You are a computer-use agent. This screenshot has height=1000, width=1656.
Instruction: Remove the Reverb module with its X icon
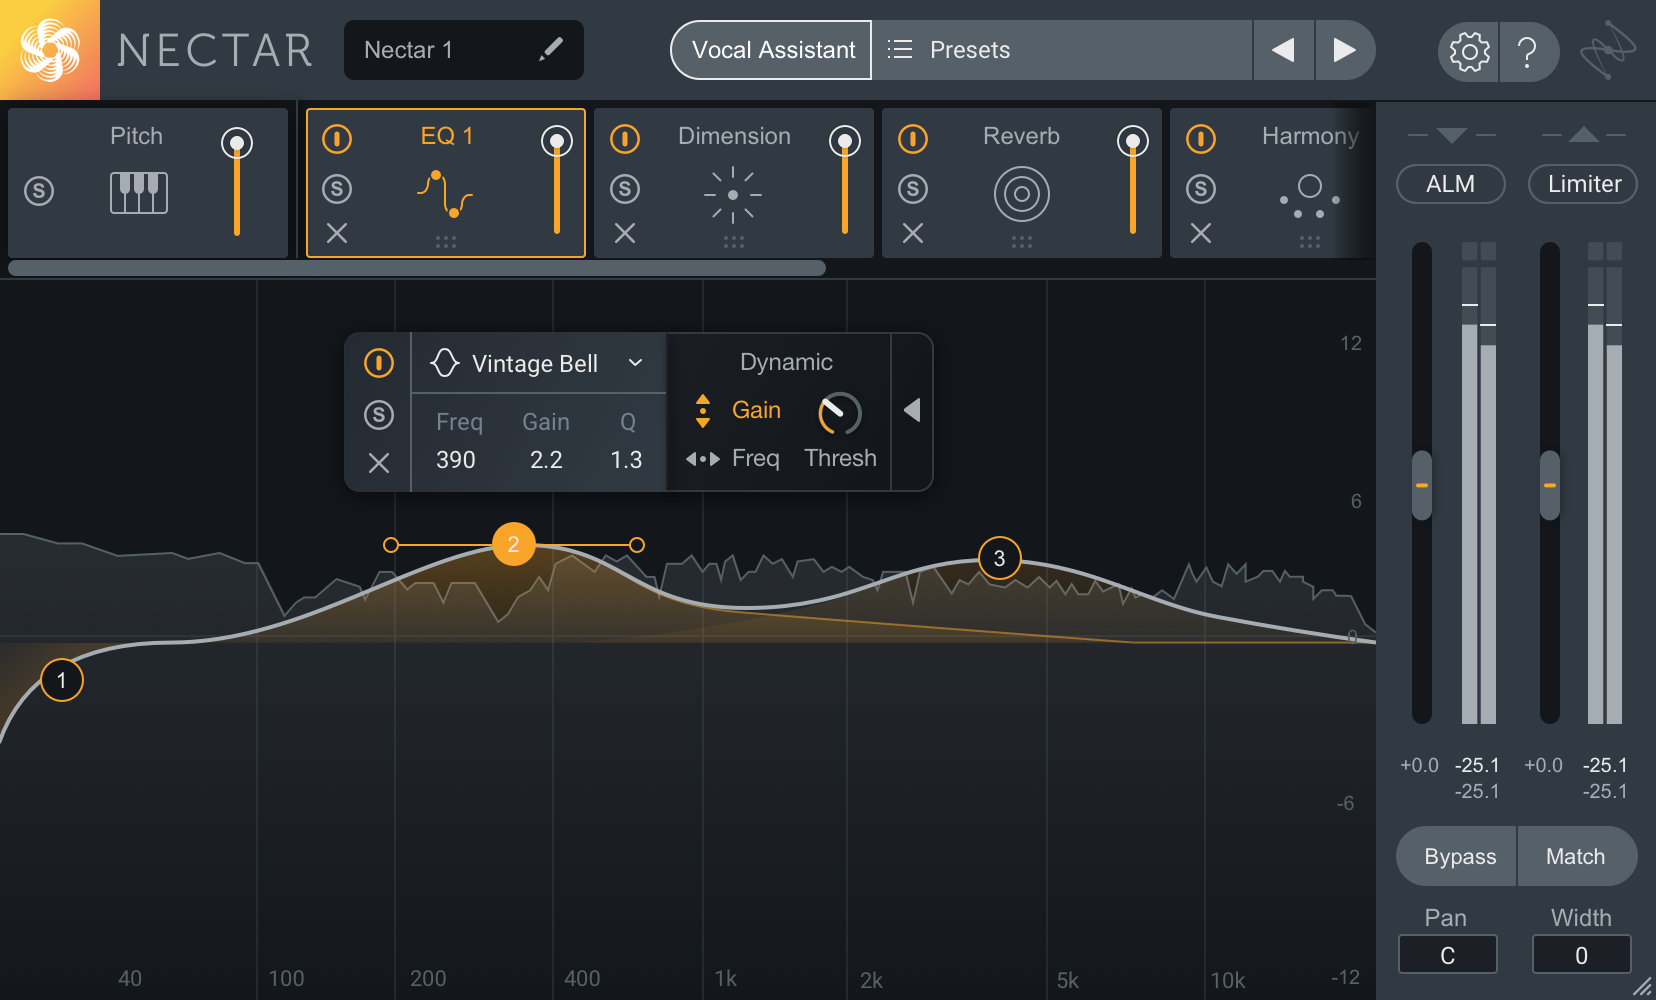[913, 233]
